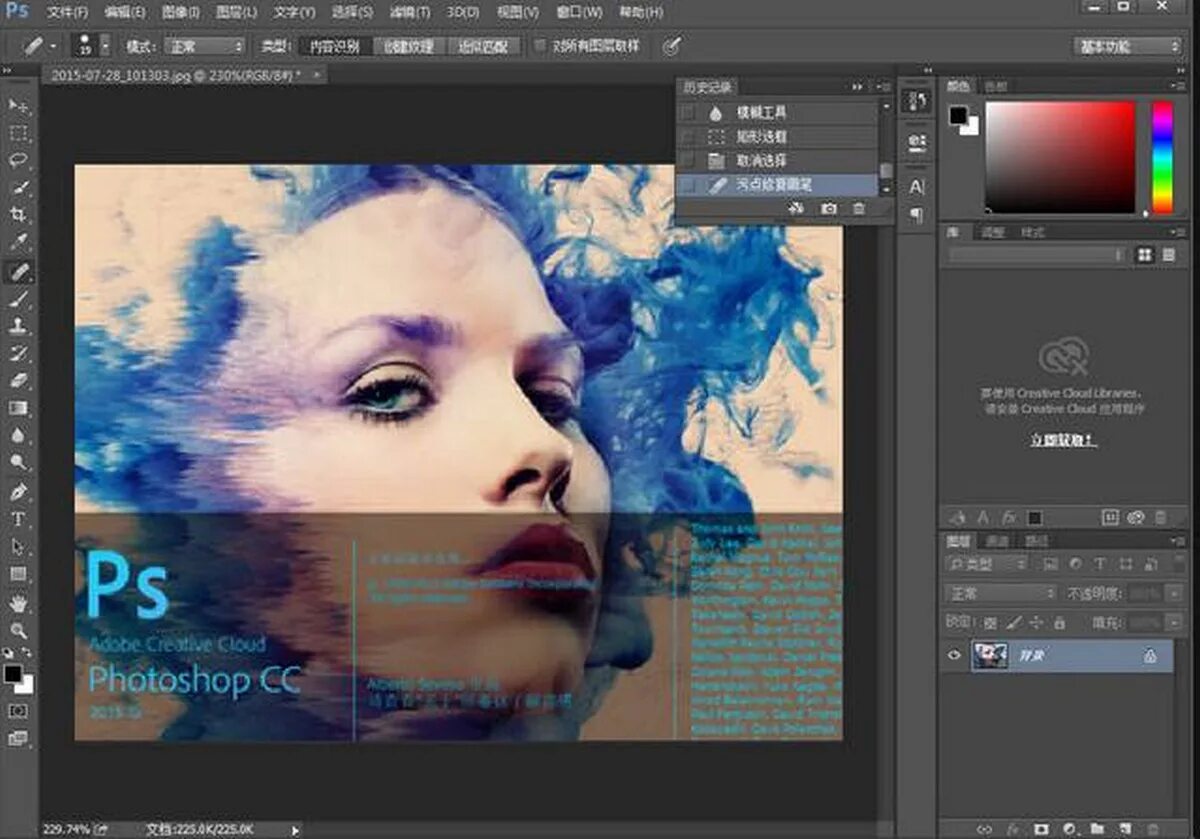This screenshot has height=839, width=1200.
Task: Open the 图像(I) Image menu
Action: click(181, 12)
